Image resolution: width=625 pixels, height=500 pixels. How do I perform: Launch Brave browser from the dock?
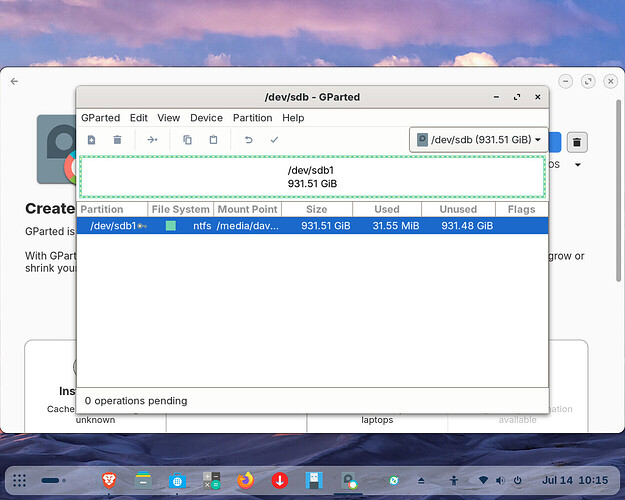coord(109,480)
